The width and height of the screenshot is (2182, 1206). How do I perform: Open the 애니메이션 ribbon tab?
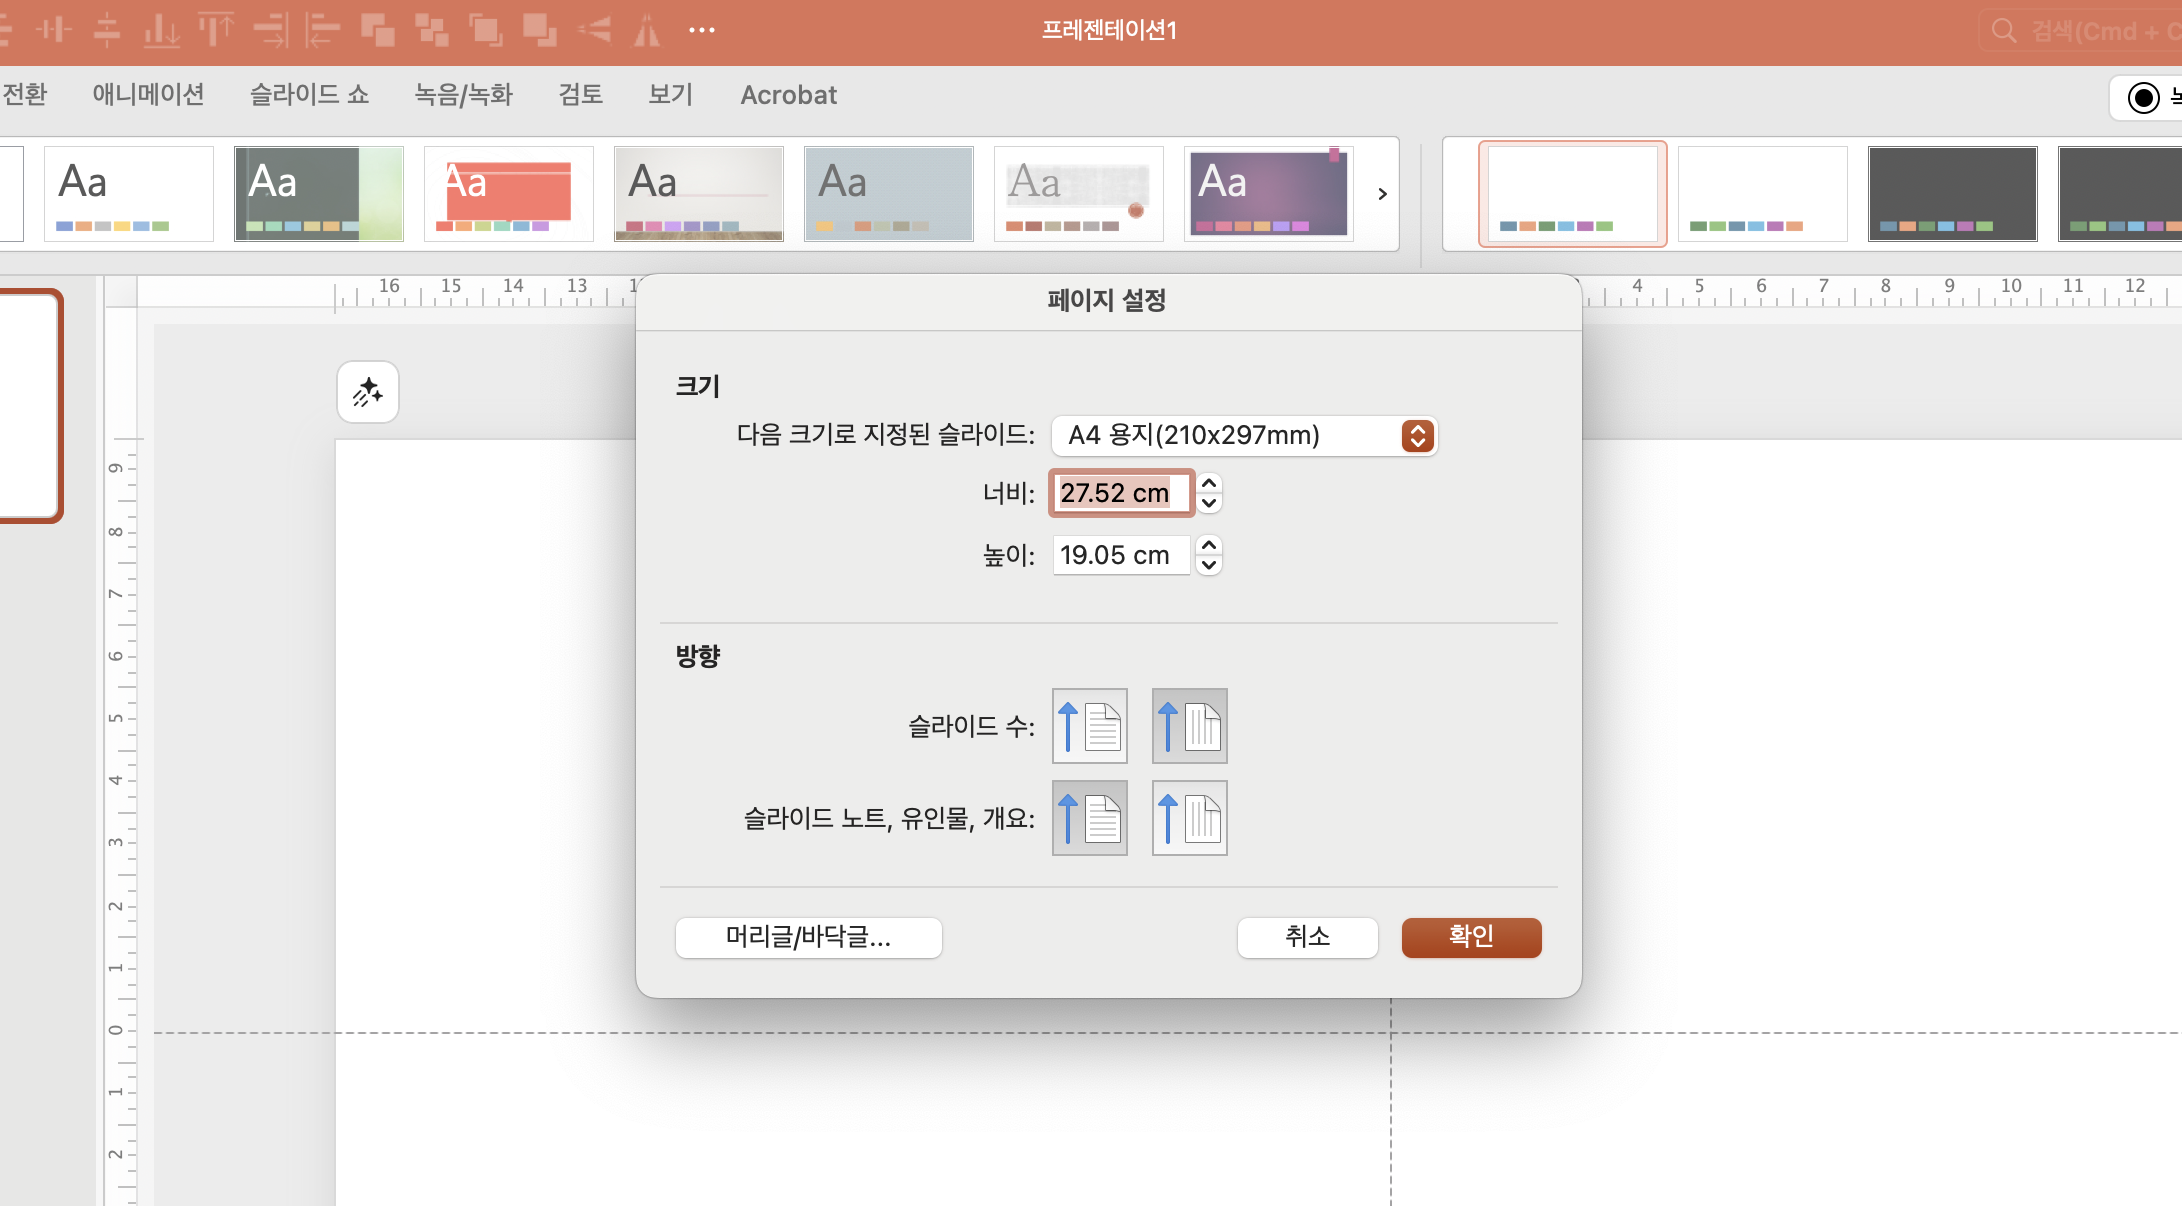click(x=148, y=95)
